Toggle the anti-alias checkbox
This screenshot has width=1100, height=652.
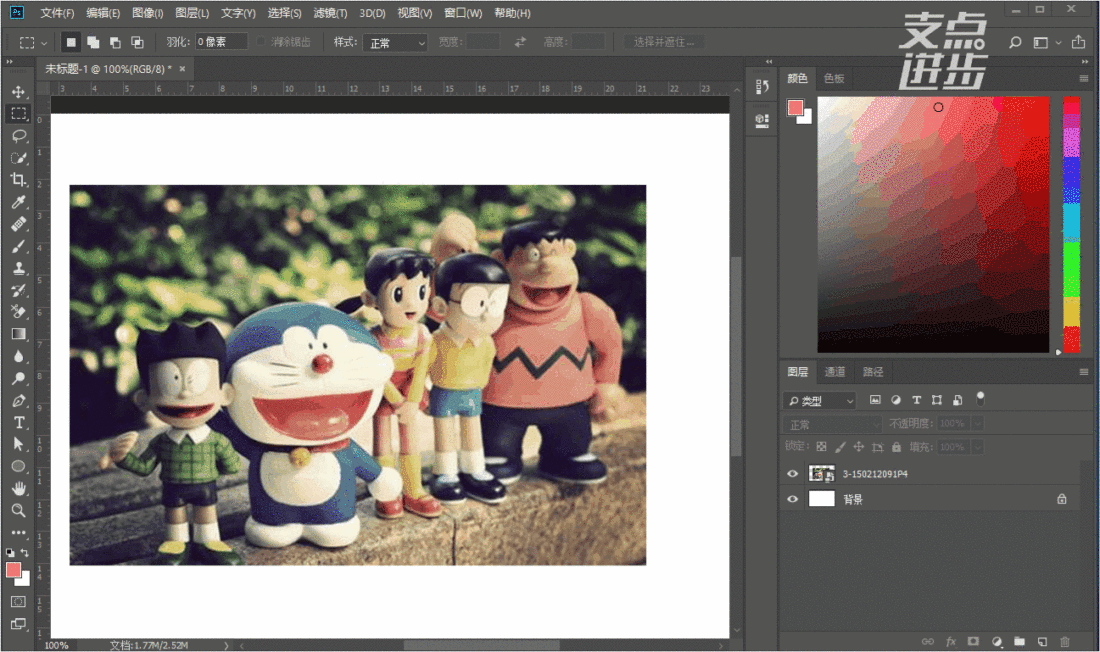tap(261, 41)
